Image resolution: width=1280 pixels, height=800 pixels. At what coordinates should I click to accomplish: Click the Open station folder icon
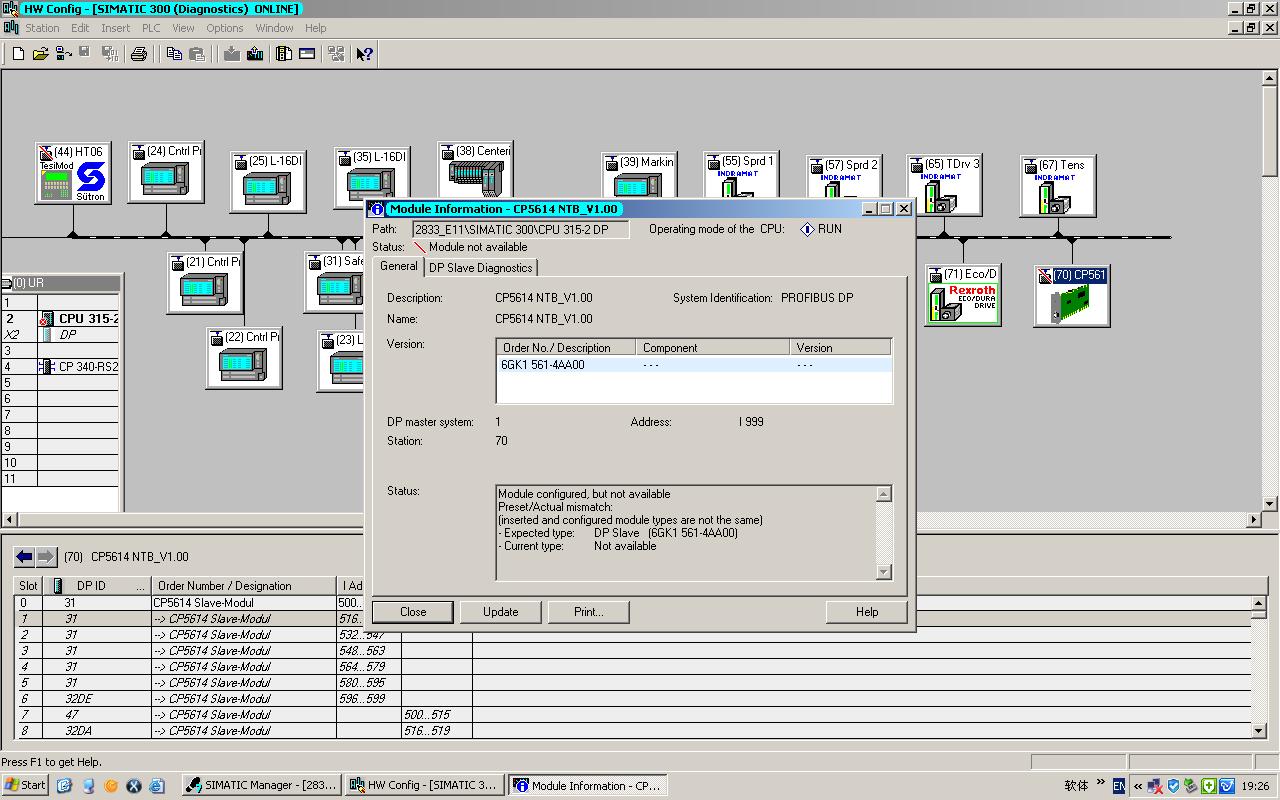40,54
